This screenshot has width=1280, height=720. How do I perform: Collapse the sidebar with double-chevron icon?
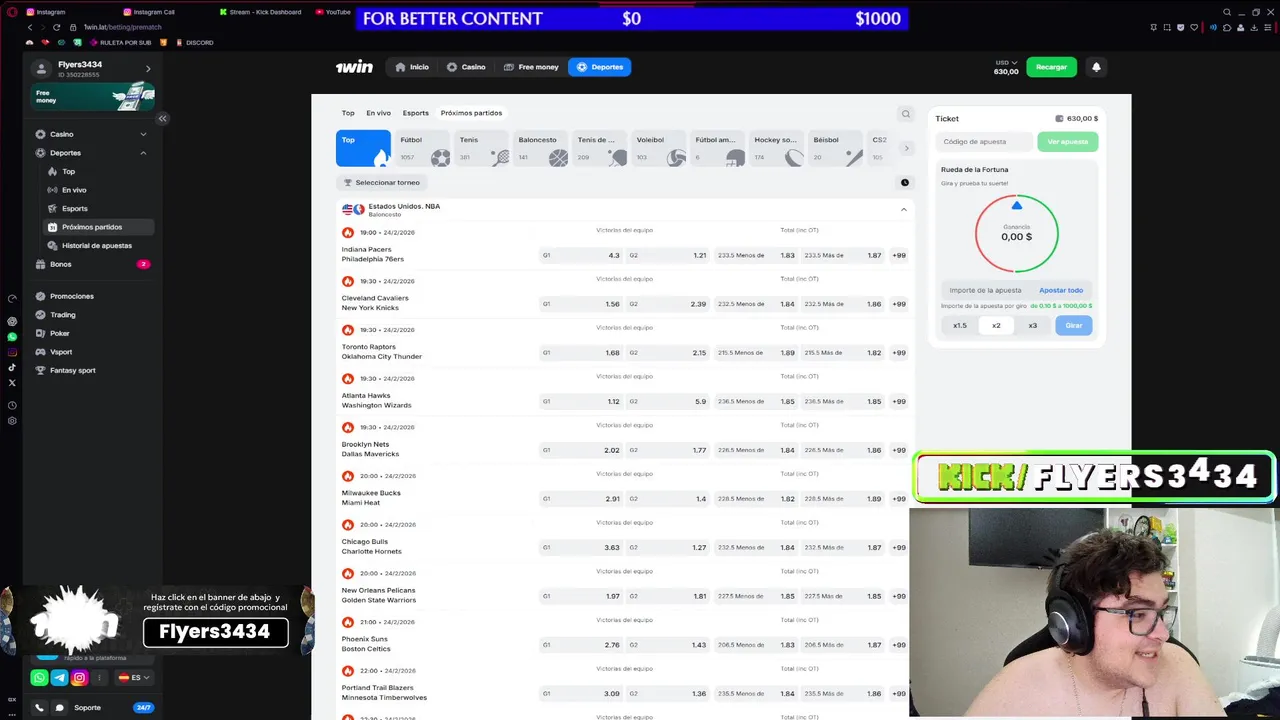tap(162, 118)
